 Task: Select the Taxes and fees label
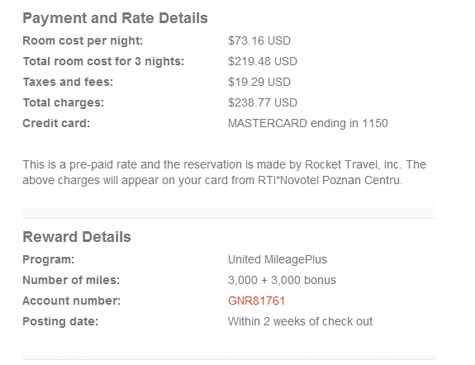click(x=68, y=82)
